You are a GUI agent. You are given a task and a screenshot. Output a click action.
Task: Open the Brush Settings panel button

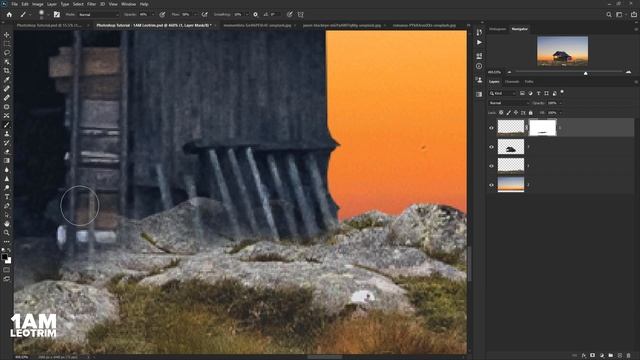57,14
